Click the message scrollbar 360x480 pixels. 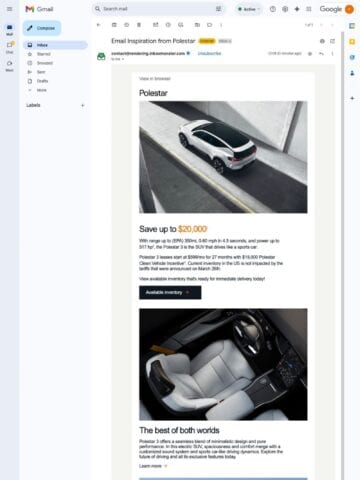[x=342, y=256]
